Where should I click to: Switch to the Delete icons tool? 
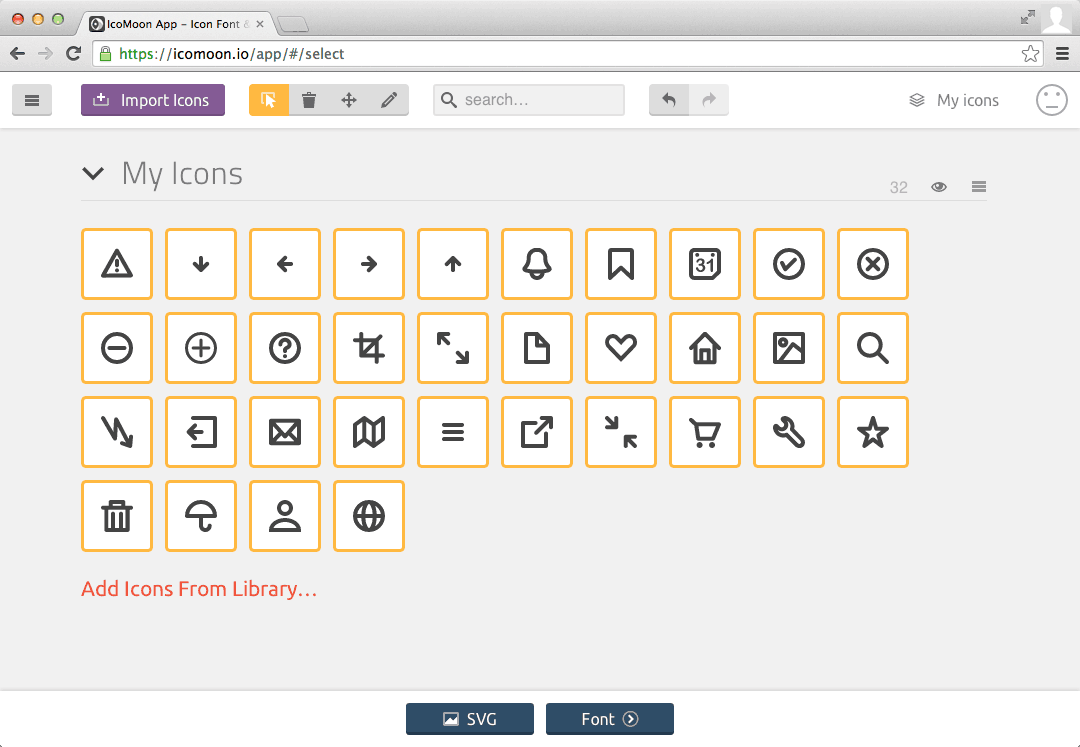[309, 100]
